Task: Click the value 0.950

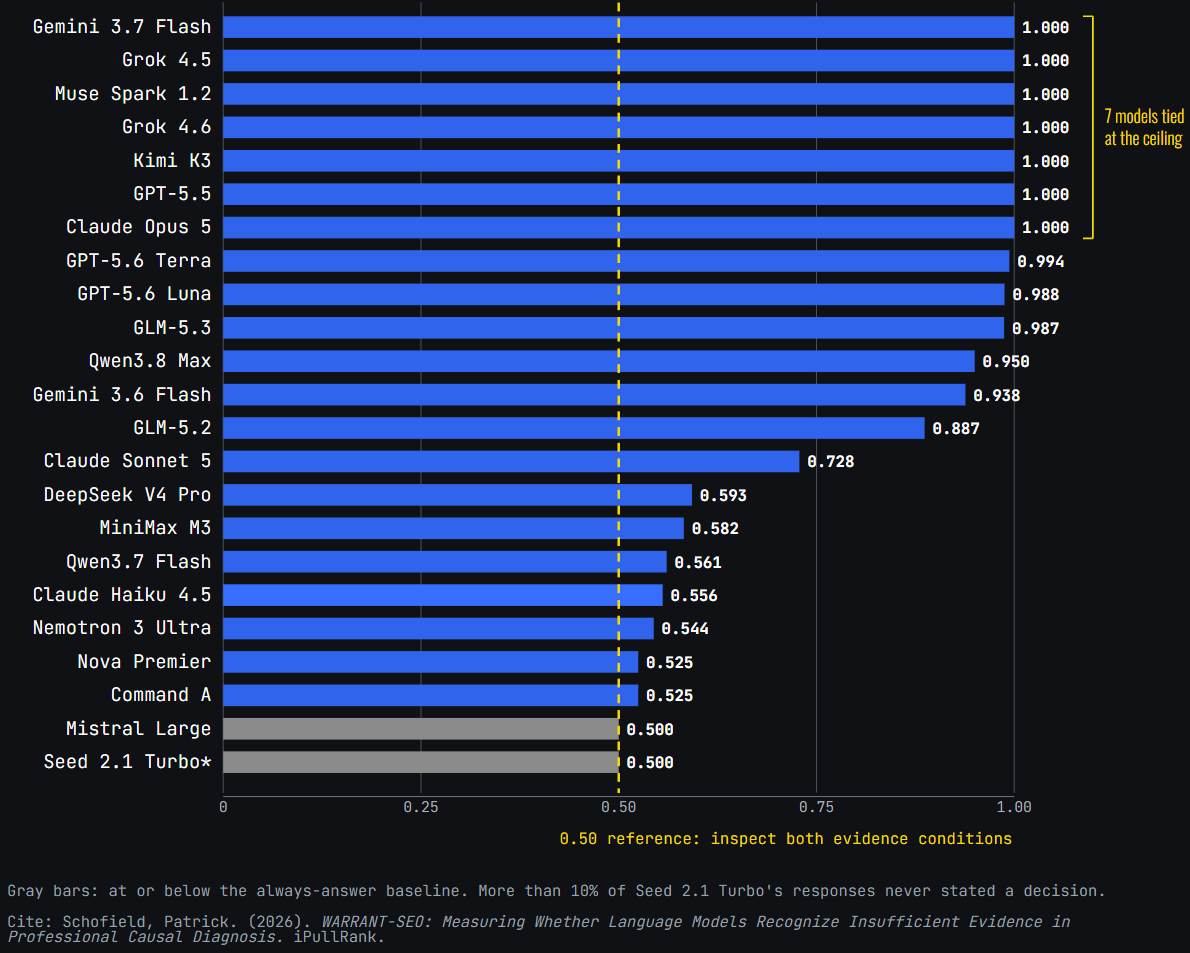Action: 1006,362
